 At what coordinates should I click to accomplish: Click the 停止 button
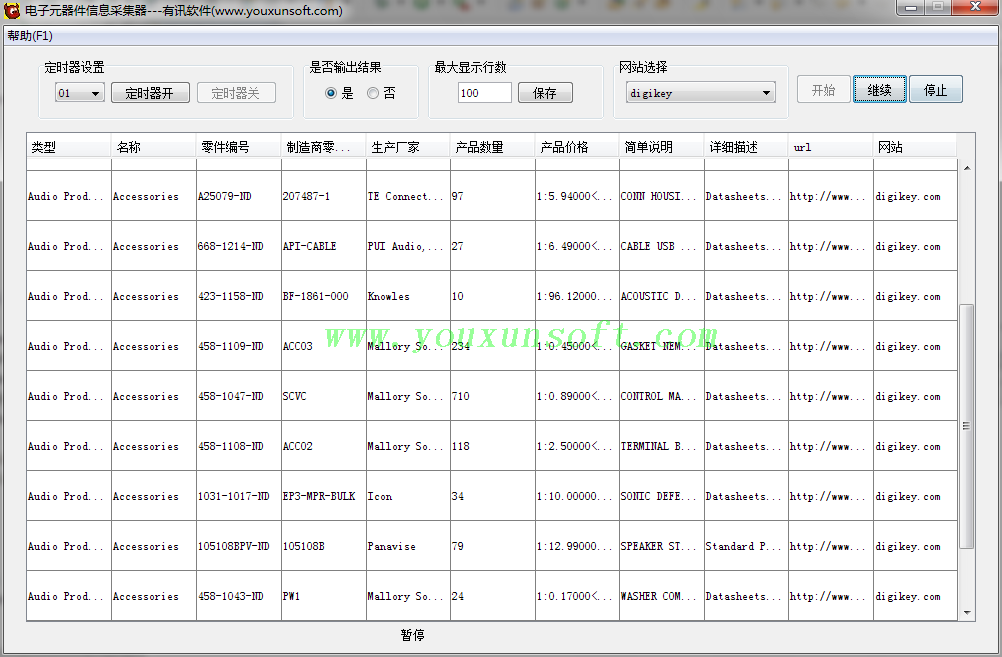tap(936, 90)
